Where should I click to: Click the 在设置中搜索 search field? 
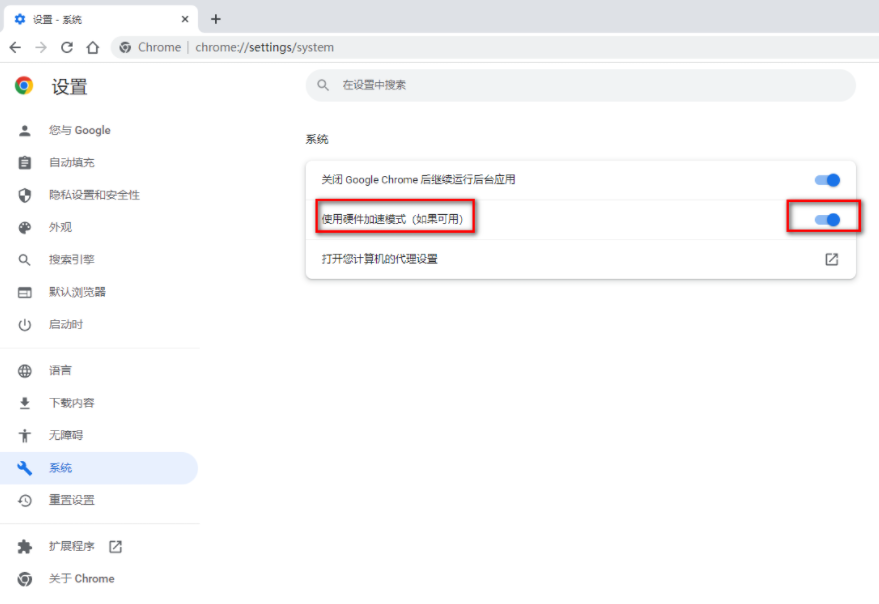(x=581, y=85)
